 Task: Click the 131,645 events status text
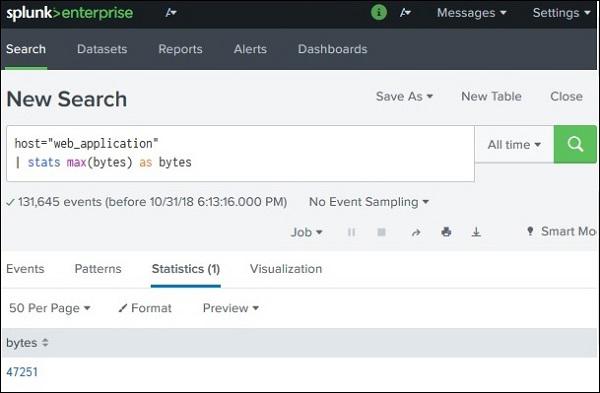coord(152,202)
